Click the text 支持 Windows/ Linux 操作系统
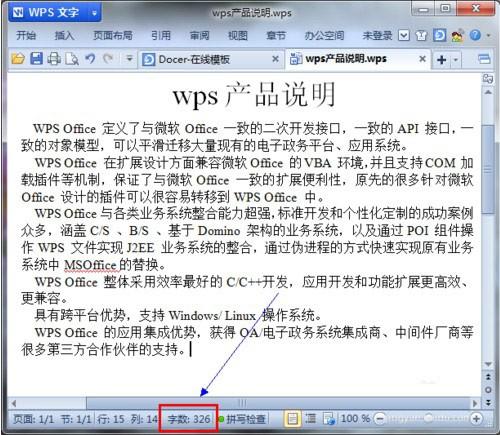The image size is (500, 435). click(x=230, y=315)
